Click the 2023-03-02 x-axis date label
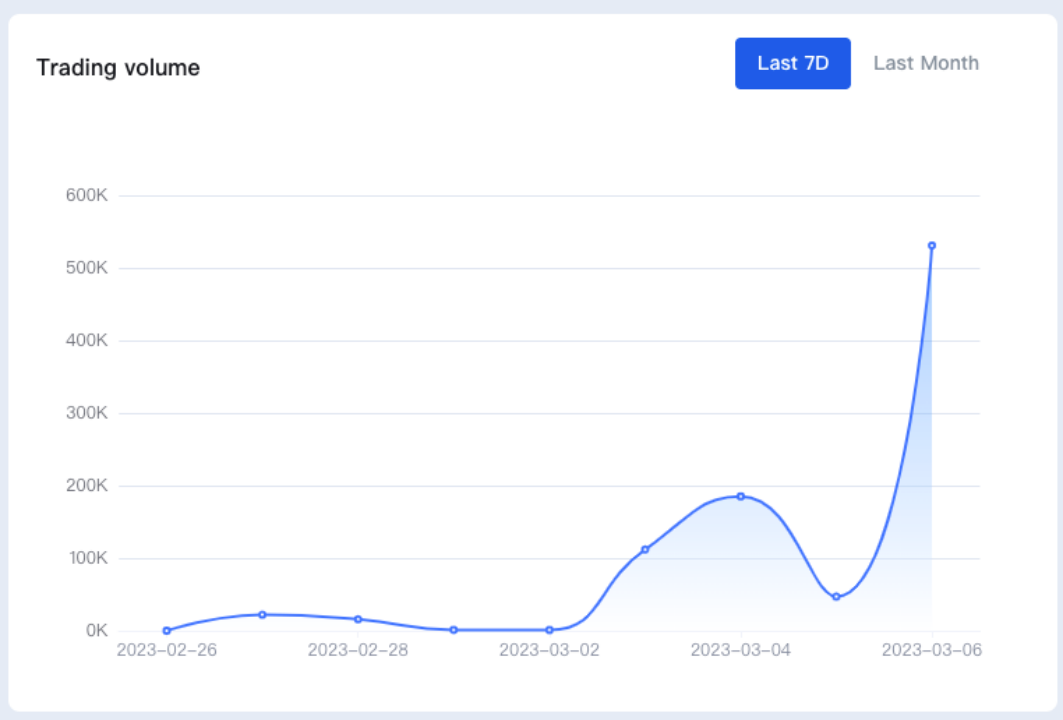This screenshot has height=720, width=1063. click(x=549, y=650)
